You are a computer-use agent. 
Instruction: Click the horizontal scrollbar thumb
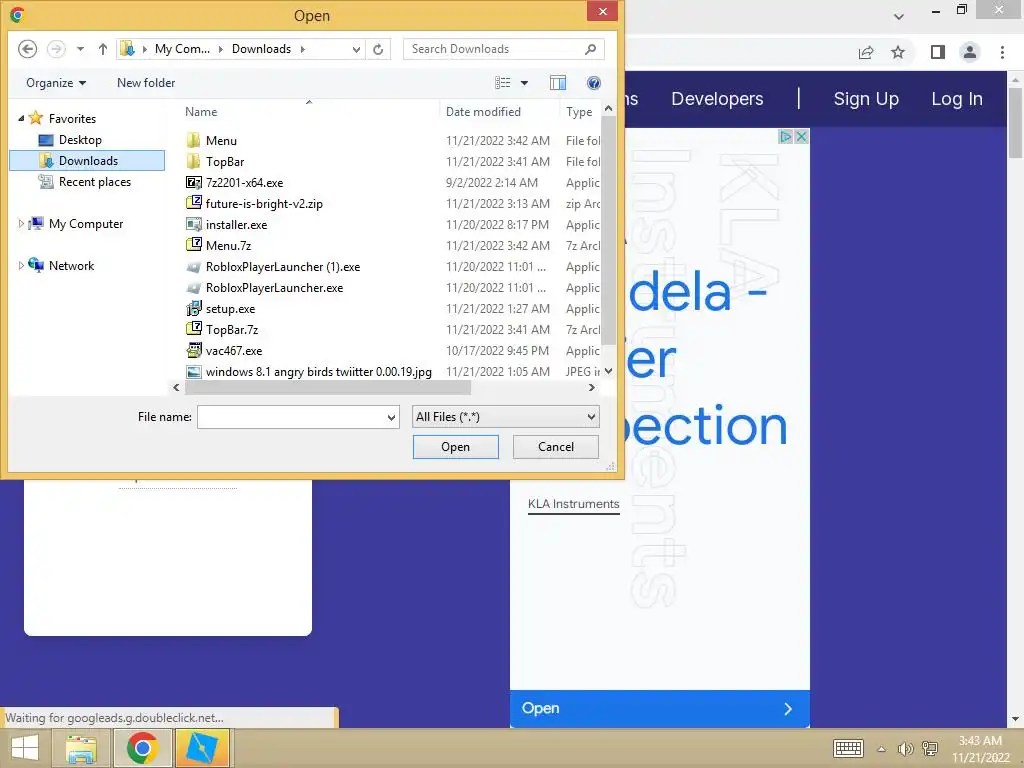(x=328, y=388)
